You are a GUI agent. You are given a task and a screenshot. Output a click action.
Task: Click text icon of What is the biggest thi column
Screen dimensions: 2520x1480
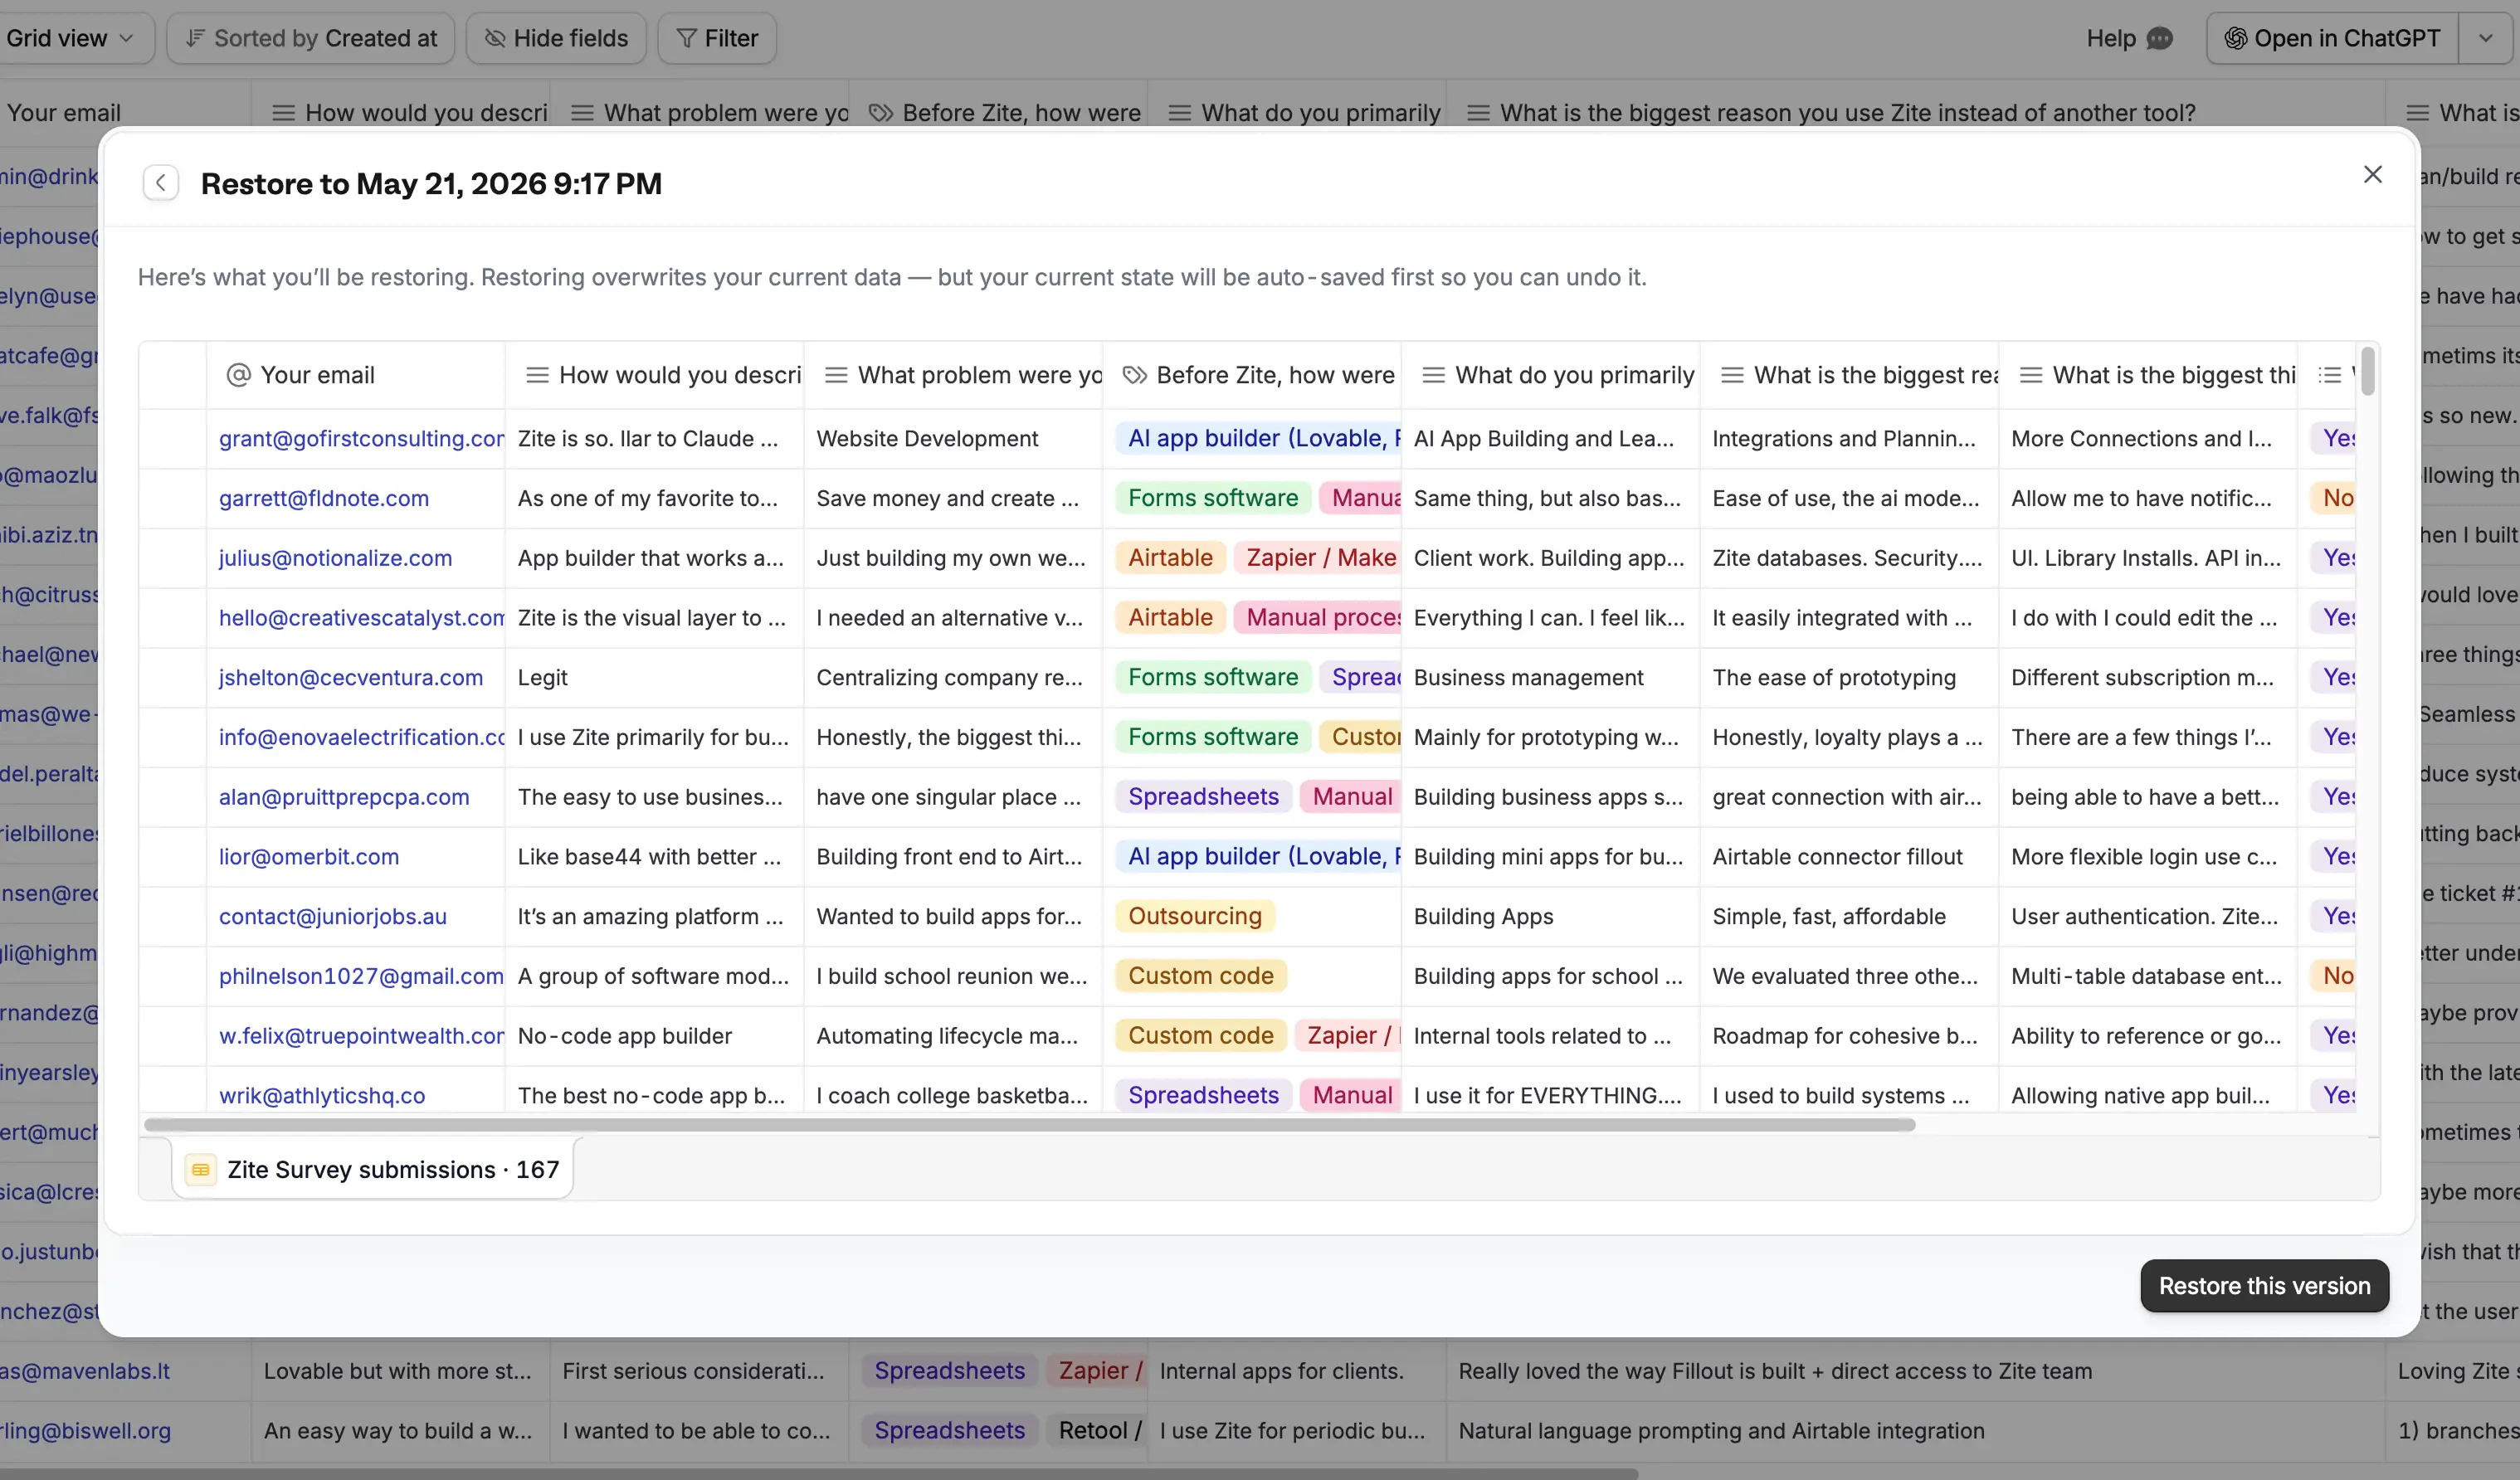coord(2031,375)
